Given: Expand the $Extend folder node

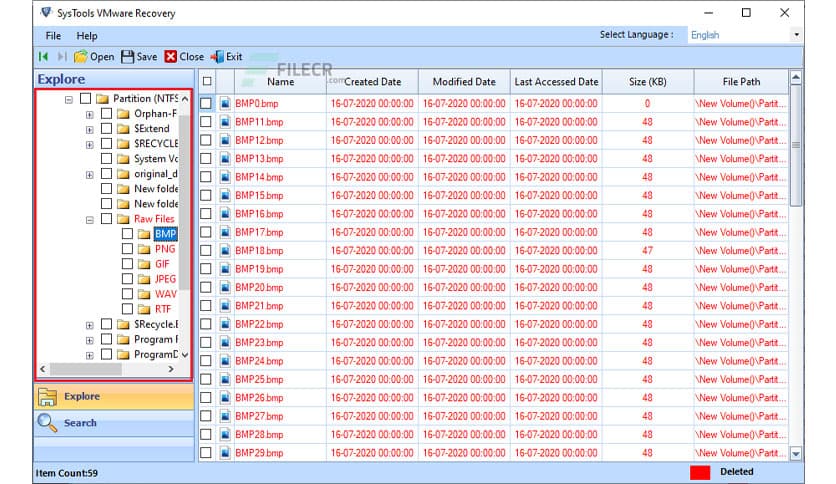Looking at the screenshot, I should point(90,130).
